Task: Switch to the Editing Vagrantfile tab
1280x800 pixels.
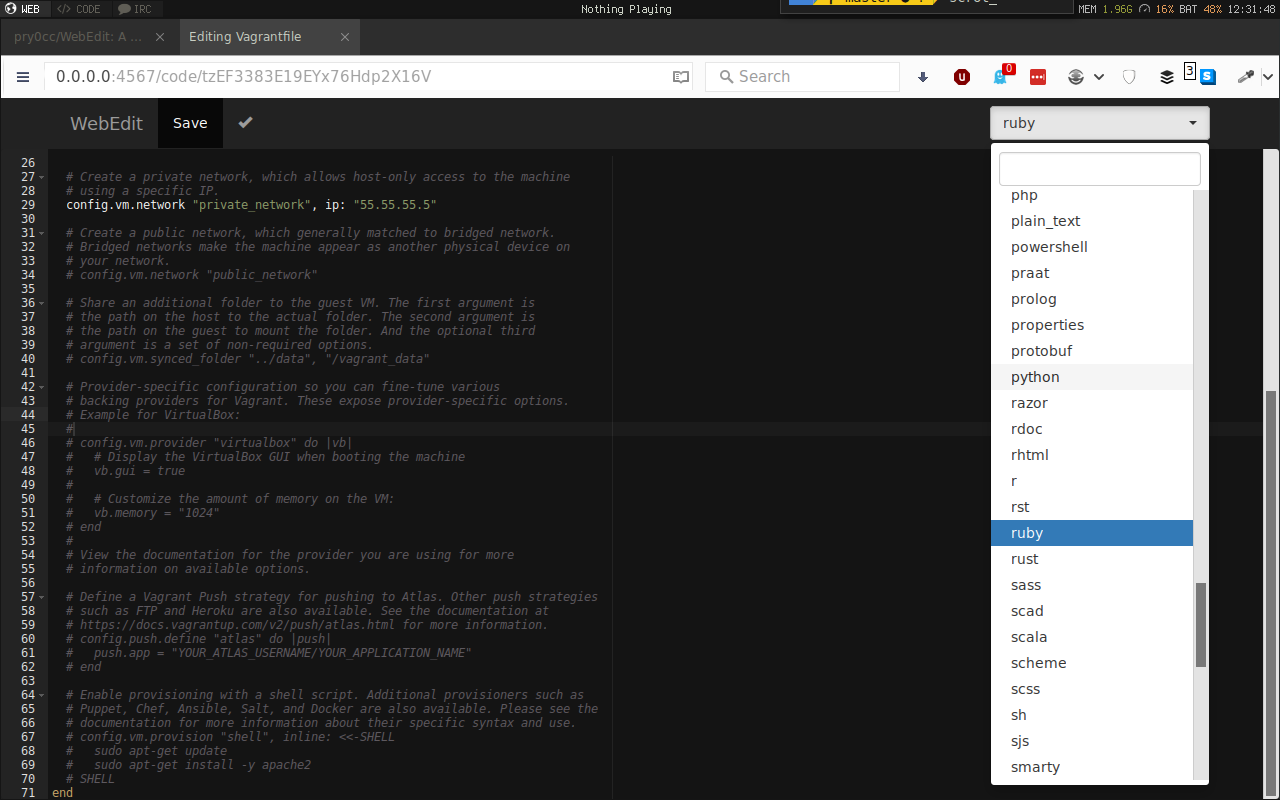Action: coord(270,37)
